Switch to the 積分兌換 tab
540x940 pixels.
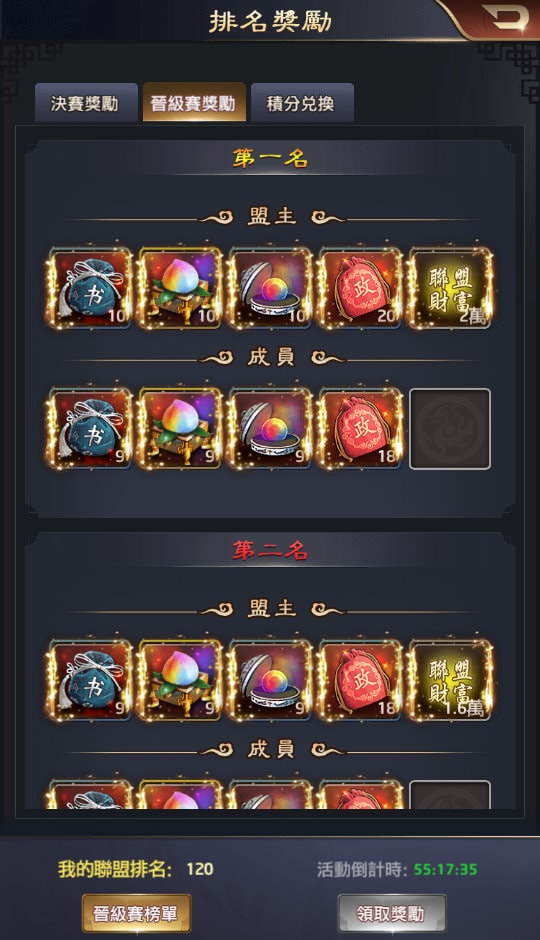(x=301, y=103)
